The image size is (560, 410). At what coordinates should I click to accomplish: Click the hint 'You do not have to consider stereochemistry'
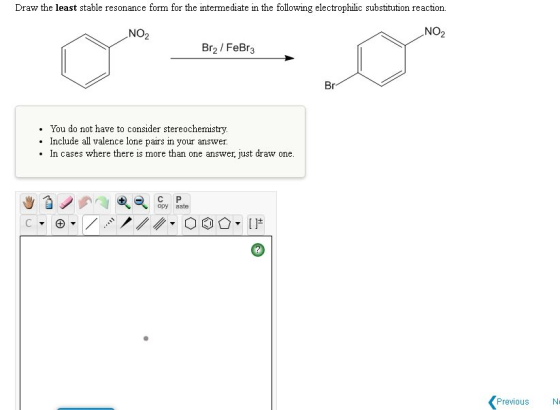pyautogui.click(x=139, y=129)
